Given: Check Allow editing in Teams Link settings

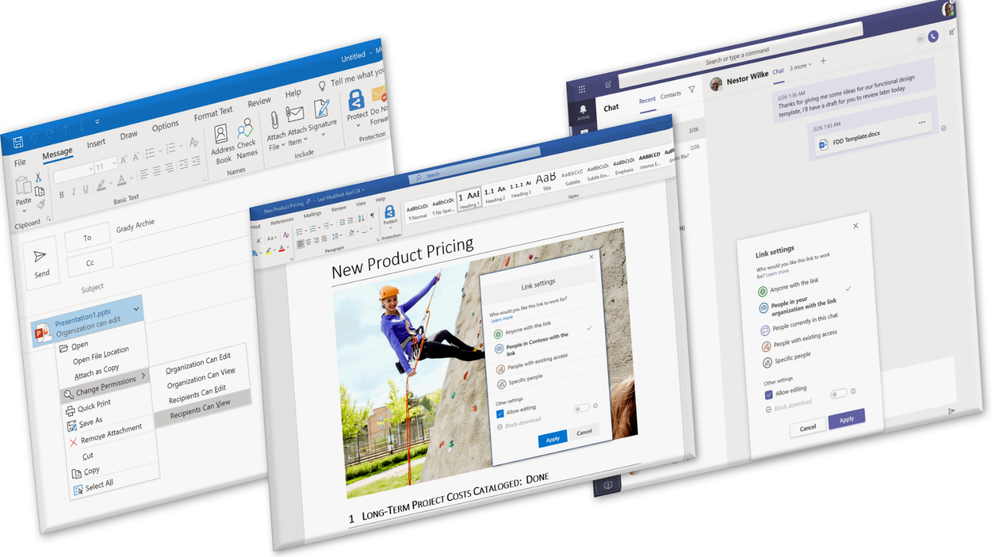Looking at the screenshot, I should (768, 394).
